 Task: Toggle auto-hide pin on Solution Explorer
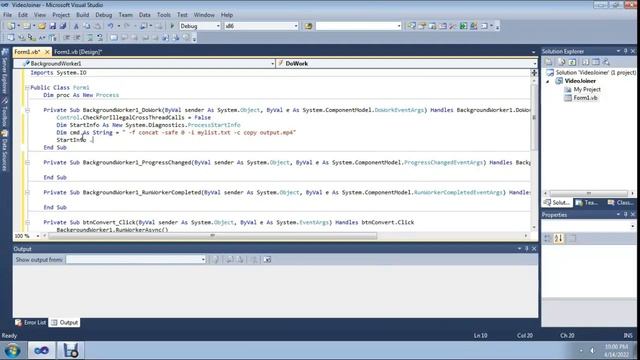coord(625,51)
